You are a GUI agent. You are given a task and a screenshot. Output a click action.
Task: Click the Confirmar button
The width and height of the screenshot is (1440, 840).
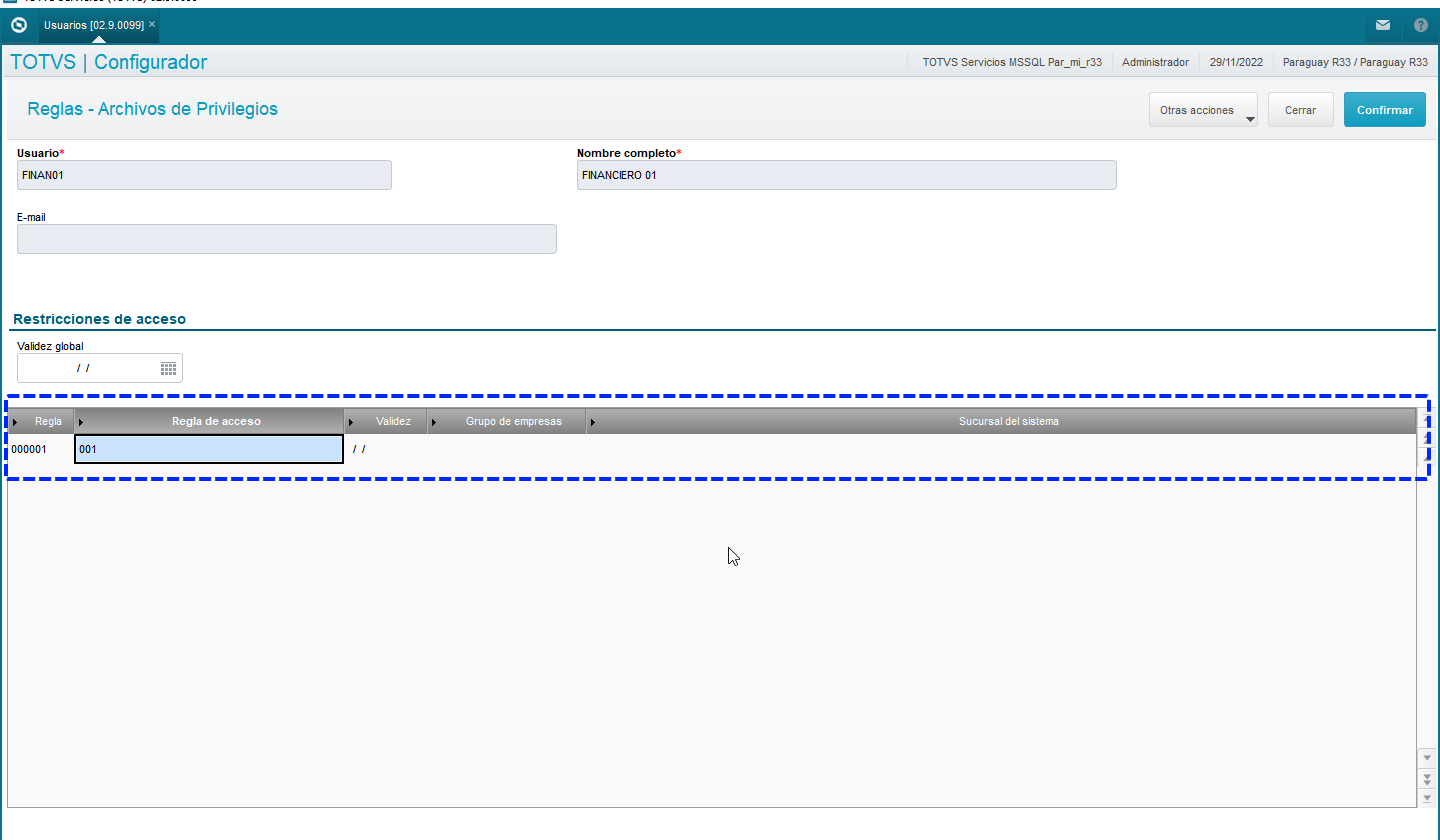pos(1384,110)
